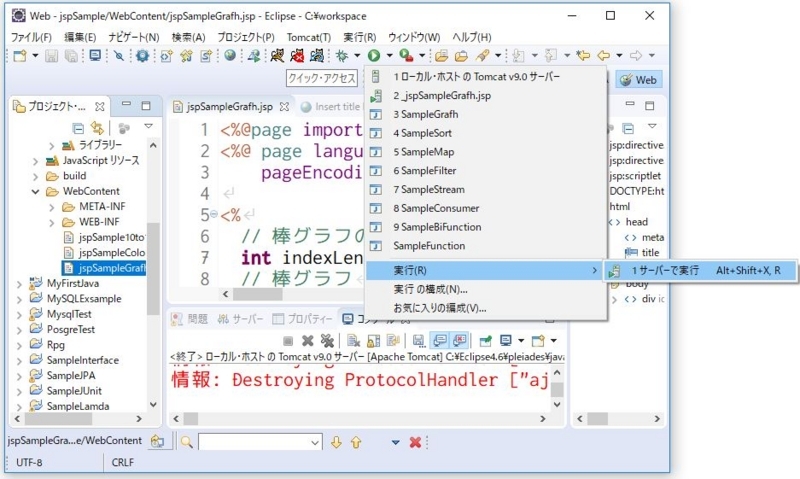Click Project Explorer horizontal scrollbar
The height and width of the screenshot is (479, 800).
click(78, 419)
